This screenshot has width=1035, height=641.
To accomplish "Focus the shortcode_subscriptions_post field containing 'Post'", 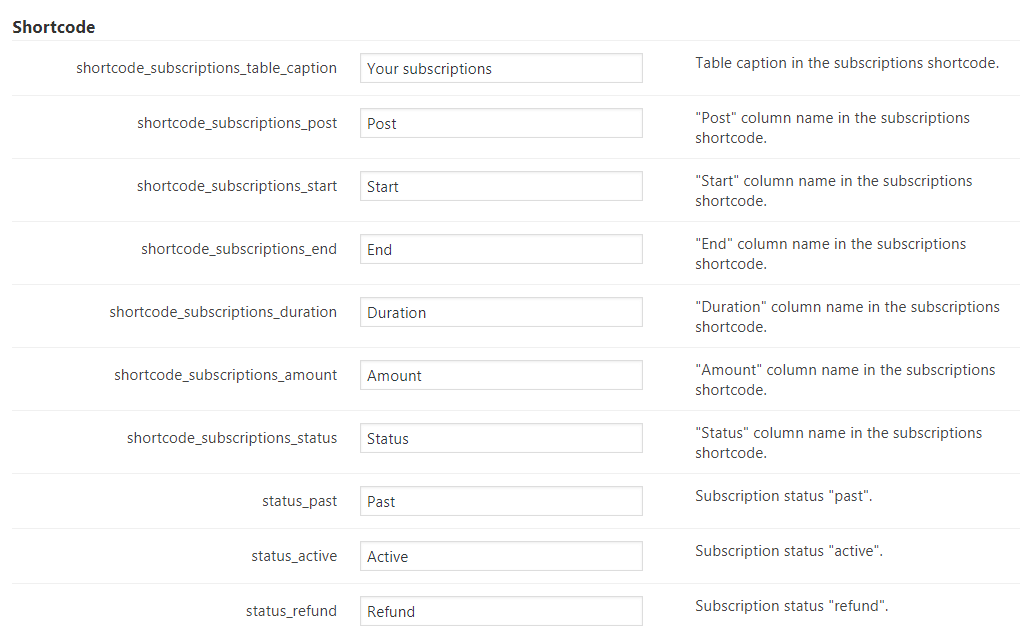I will 501,124.
